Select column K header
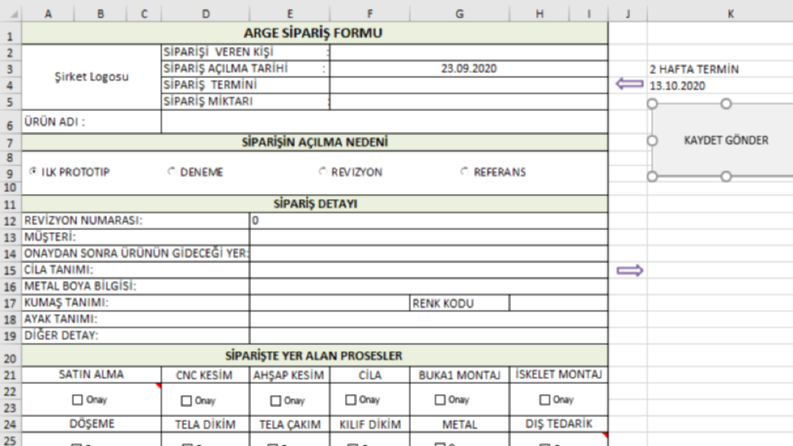The width and height of the screenshot is (793, 446). click(x=730, y=14)
